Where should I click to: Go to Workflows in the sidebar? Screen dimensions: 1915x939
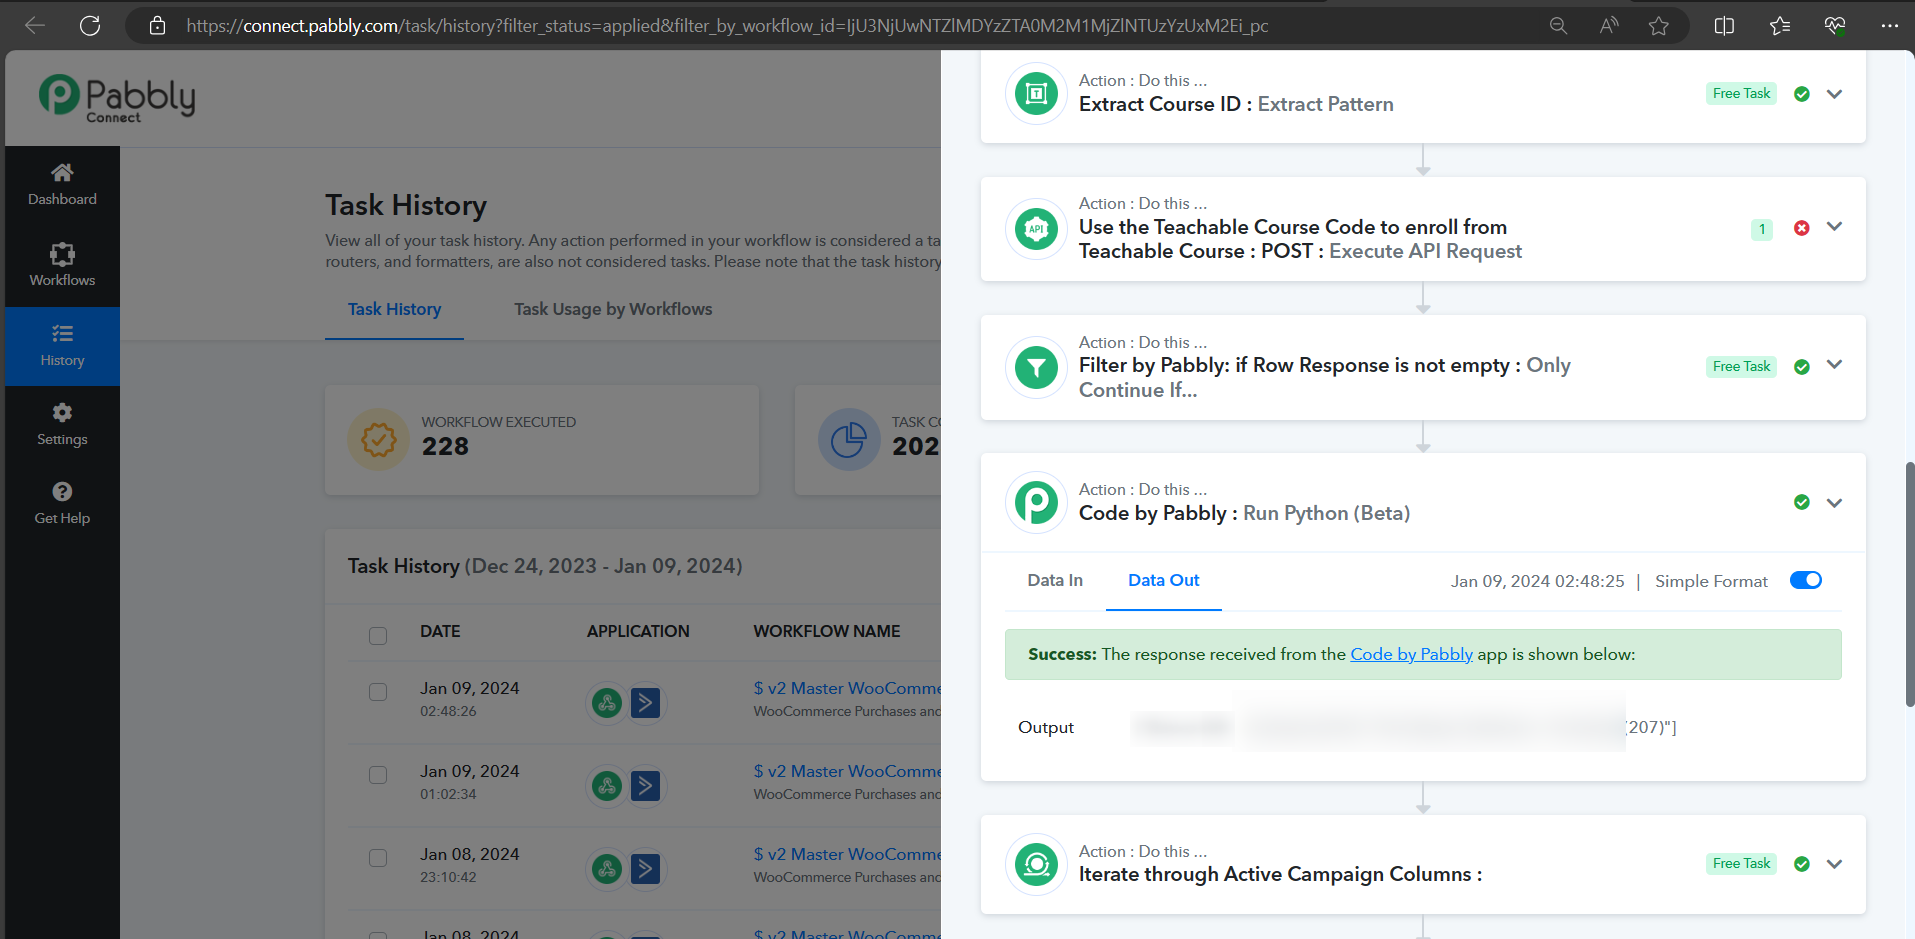click(62, 265)
